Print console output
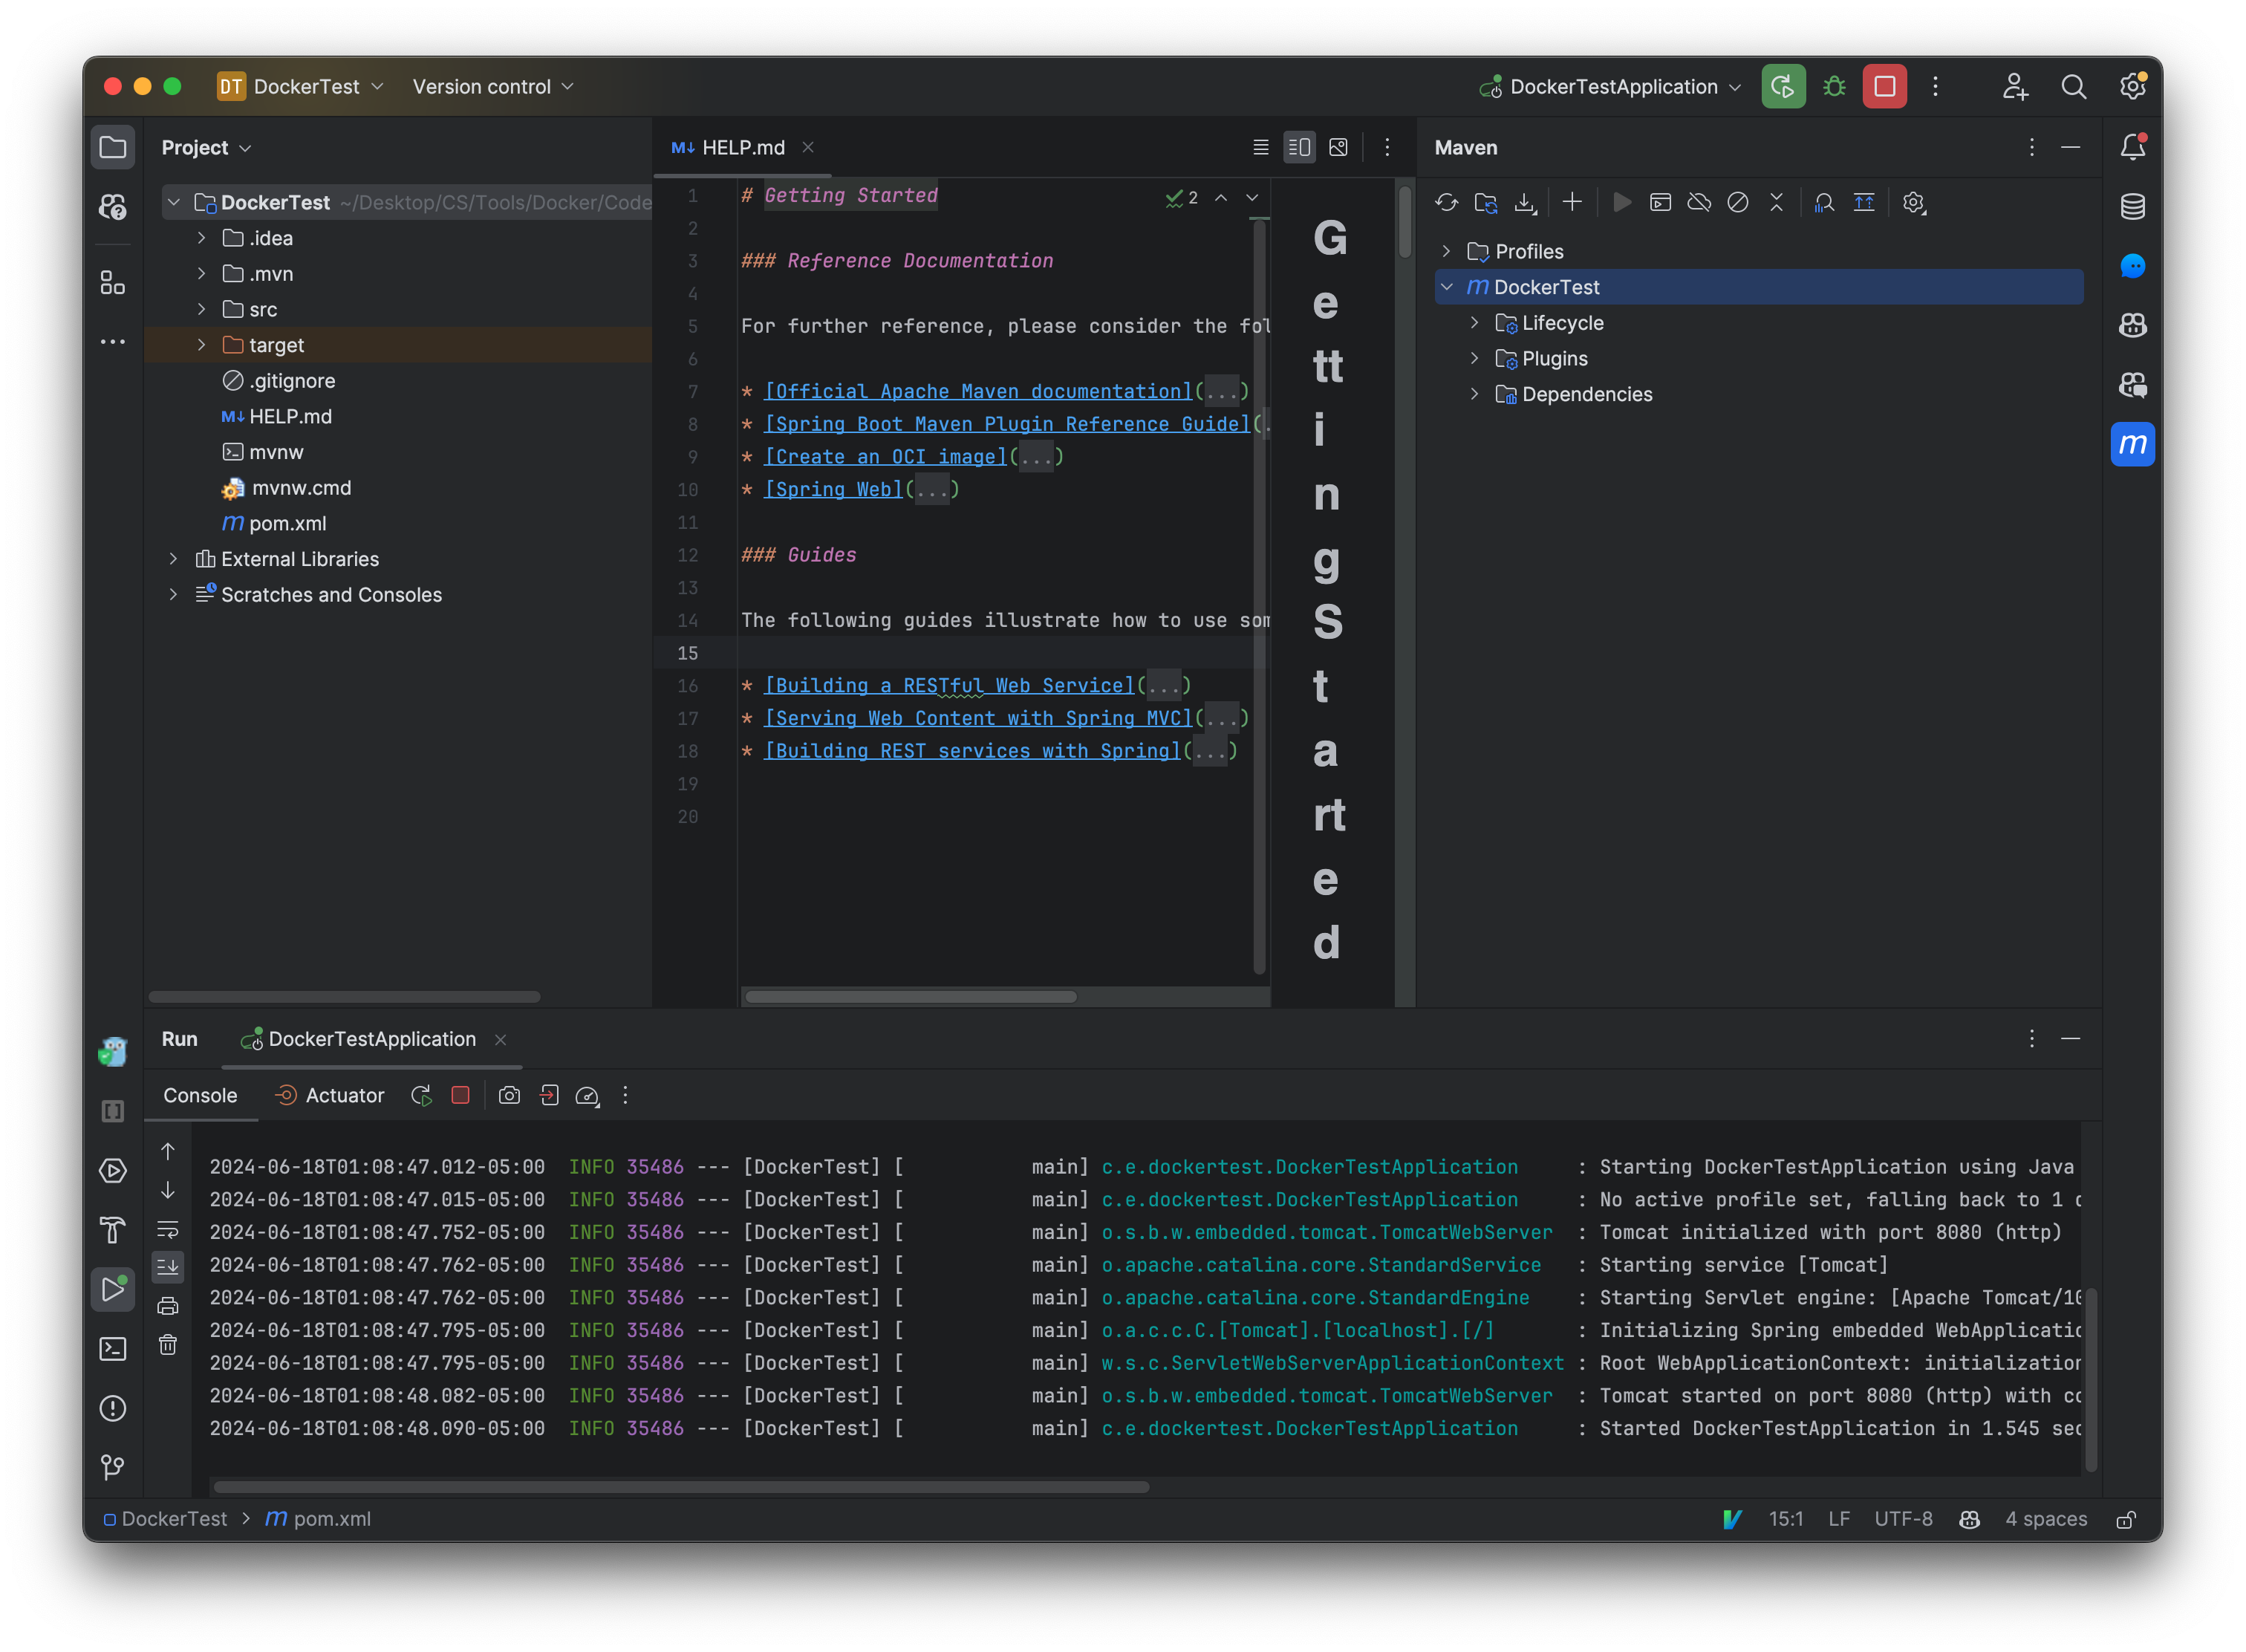This screenshot has width=2246, height=1652. coord(168,1306)
